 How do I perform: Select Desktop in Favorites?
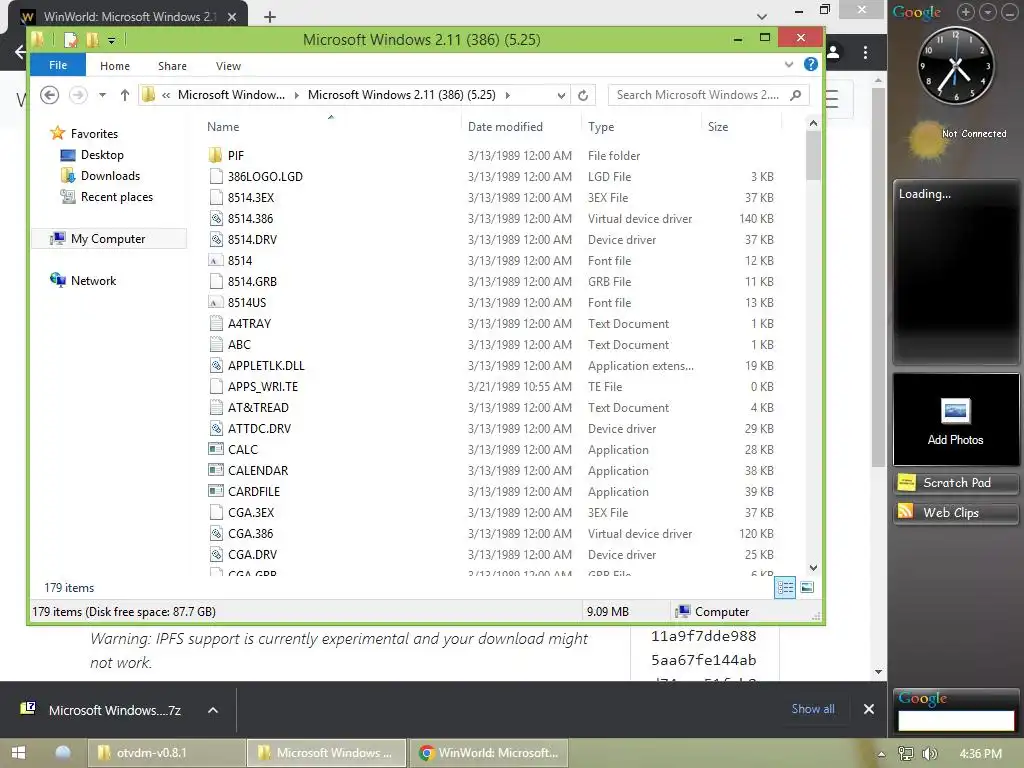coord(102,155)
